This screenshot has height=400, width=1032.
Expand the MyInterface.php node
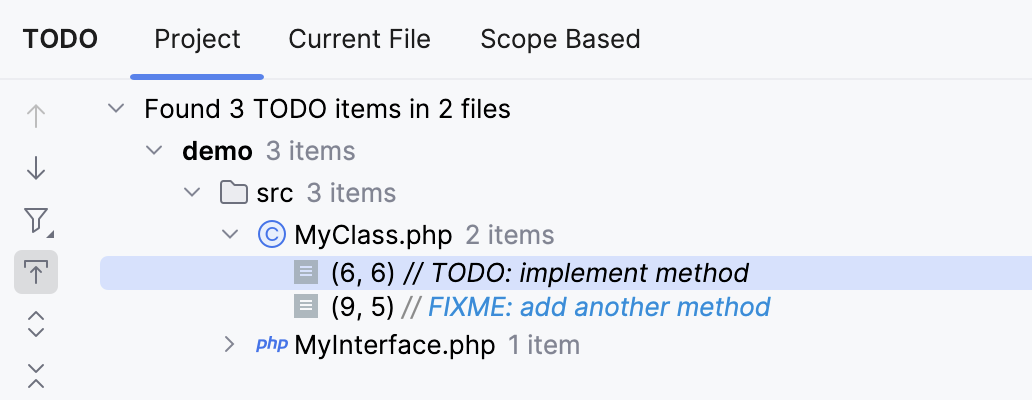pos(230,345)
